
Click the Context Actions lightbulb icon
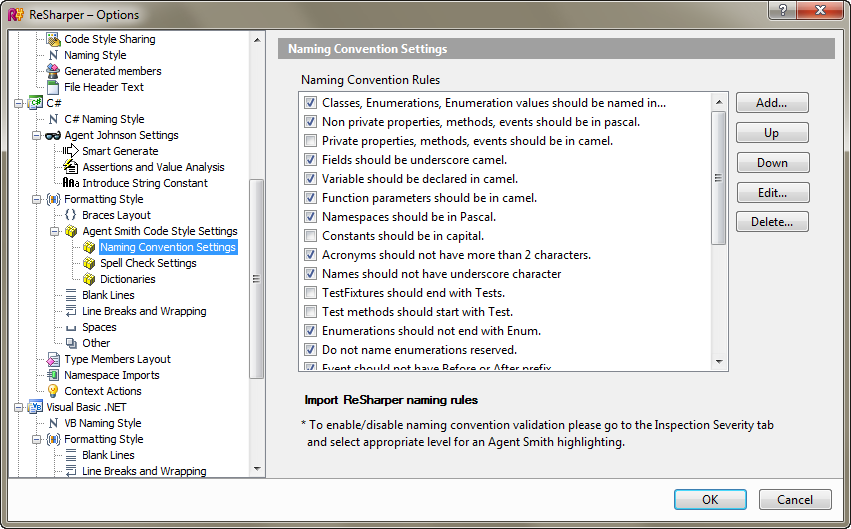(x=53, y=391)
